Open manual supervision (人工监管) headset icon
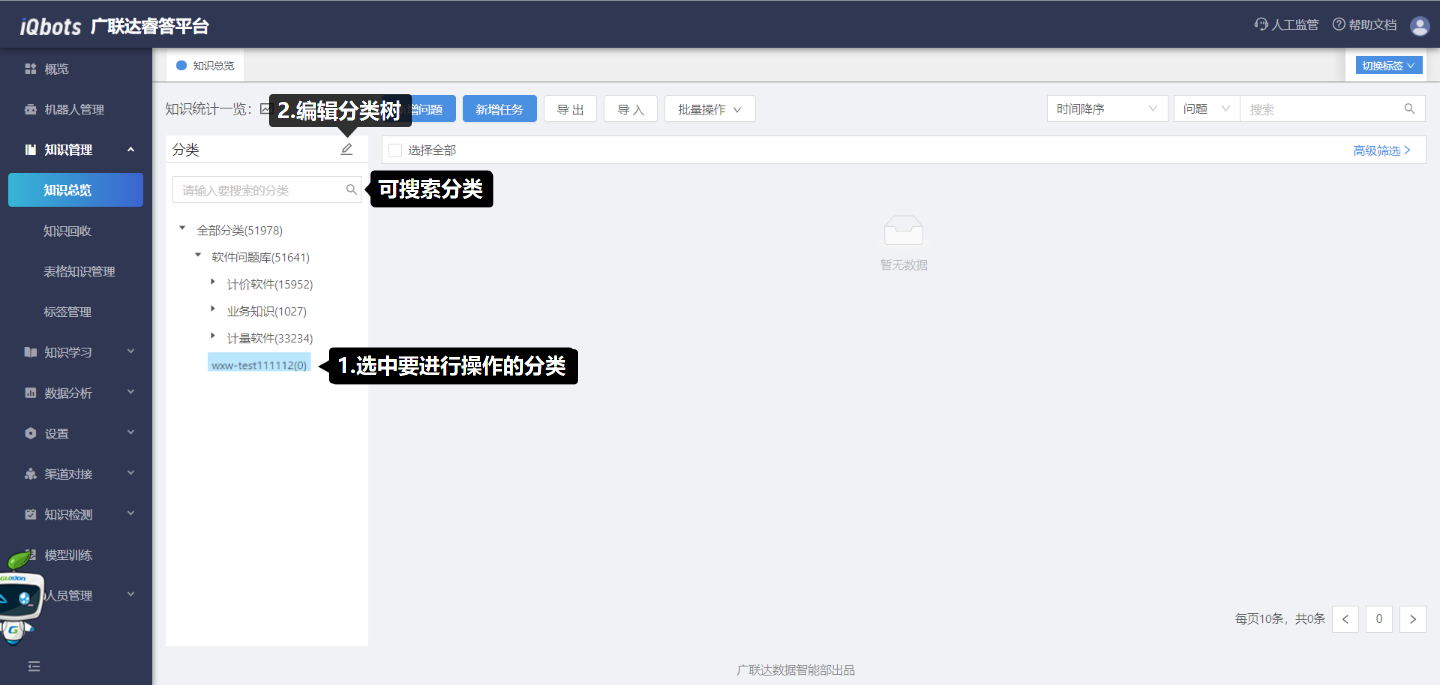This screenshot has height=685, width=1440. pos(1261,25)
